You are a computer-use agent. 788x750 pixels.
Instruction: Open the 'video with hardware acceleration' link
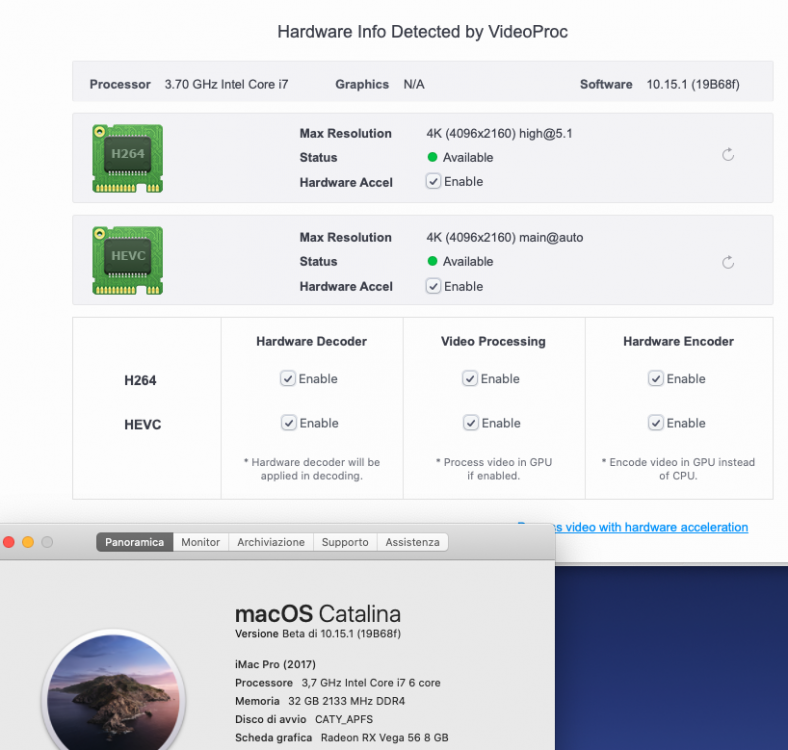(652, 527)
